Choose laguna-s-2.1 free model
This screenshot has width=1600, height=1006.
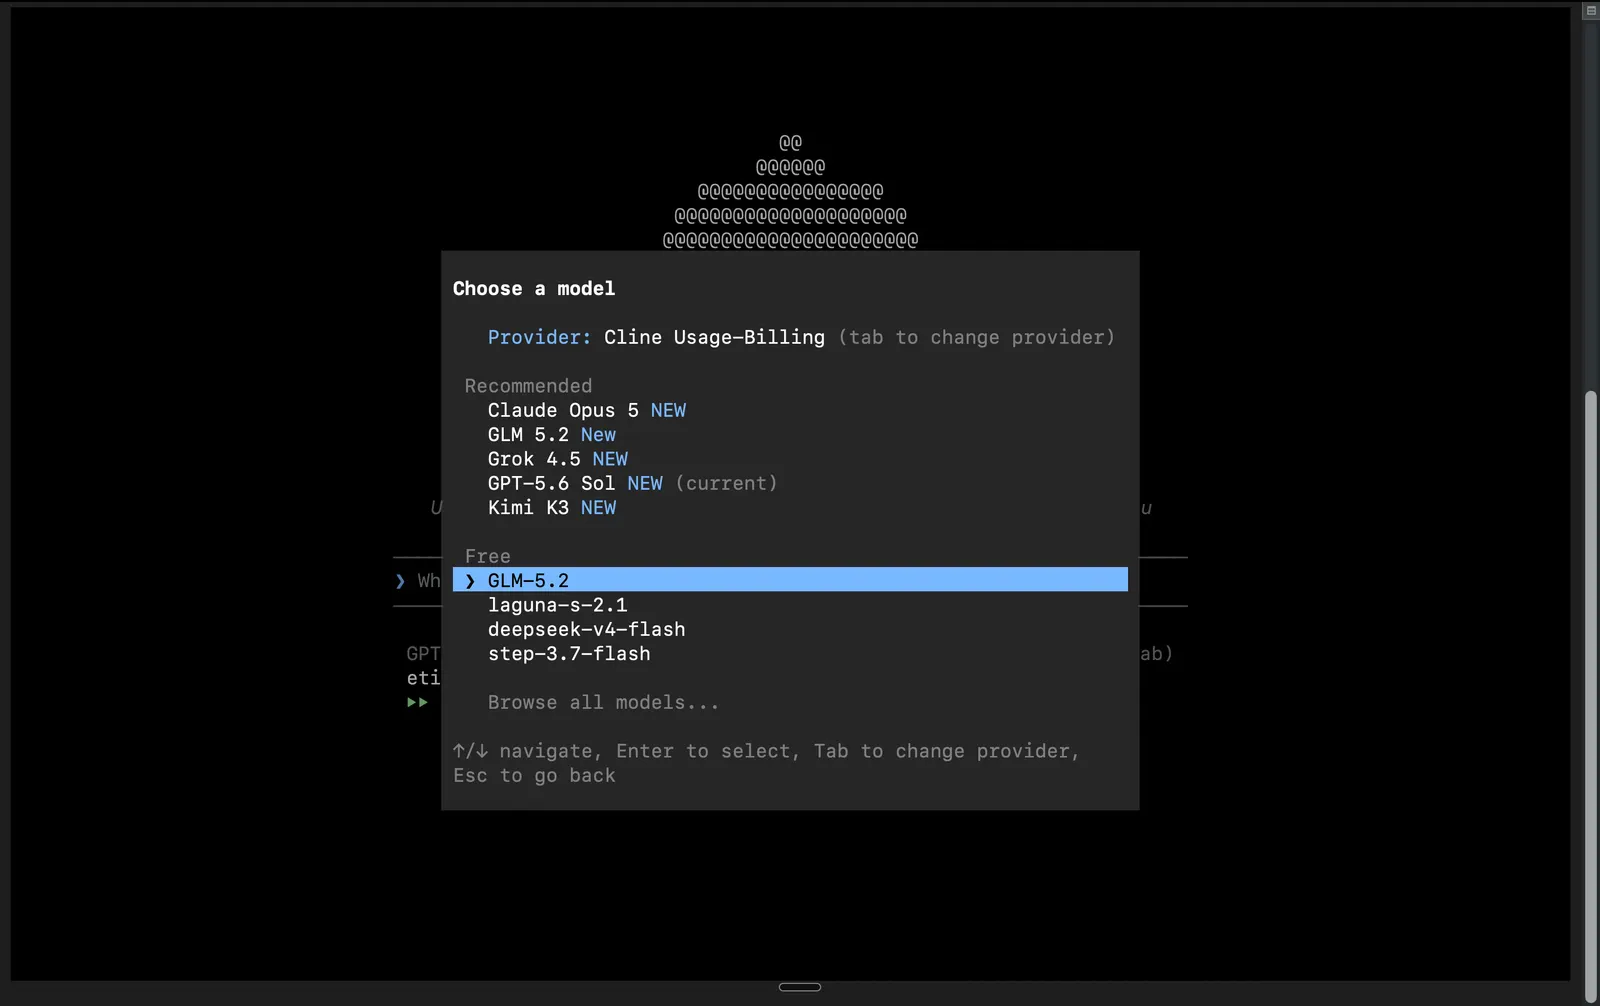tap(557, 605)
